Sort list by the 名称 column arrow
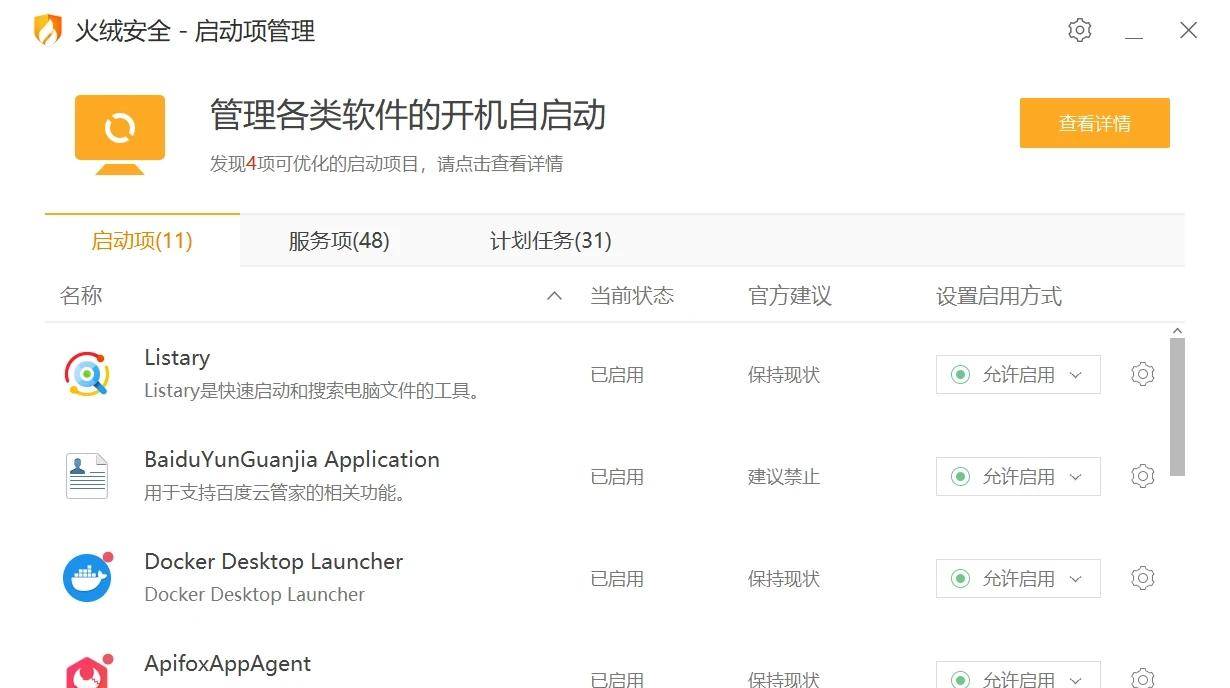This screenshot has width=1230, height=688. [x=554, y=296]
